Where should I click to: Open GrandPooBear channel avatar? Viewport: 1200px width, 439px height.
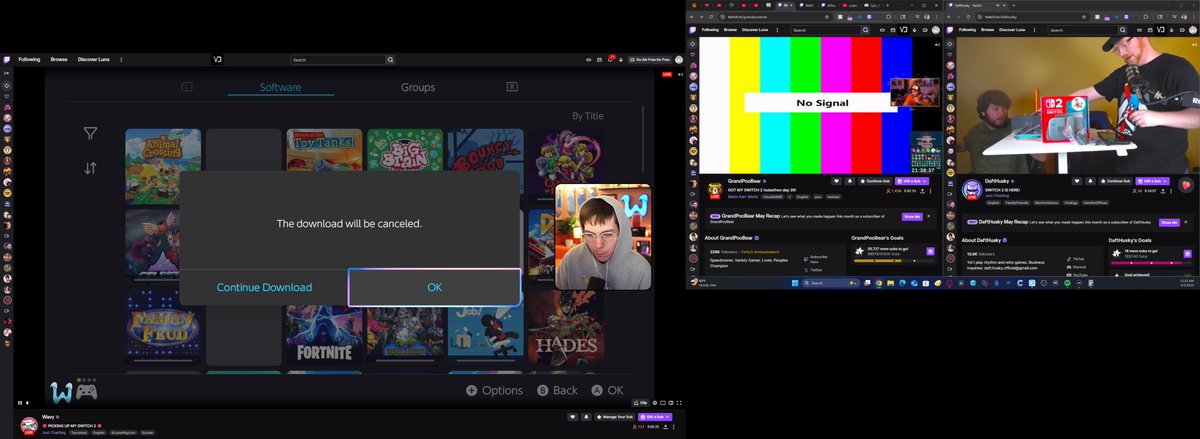tap(716, 189)
